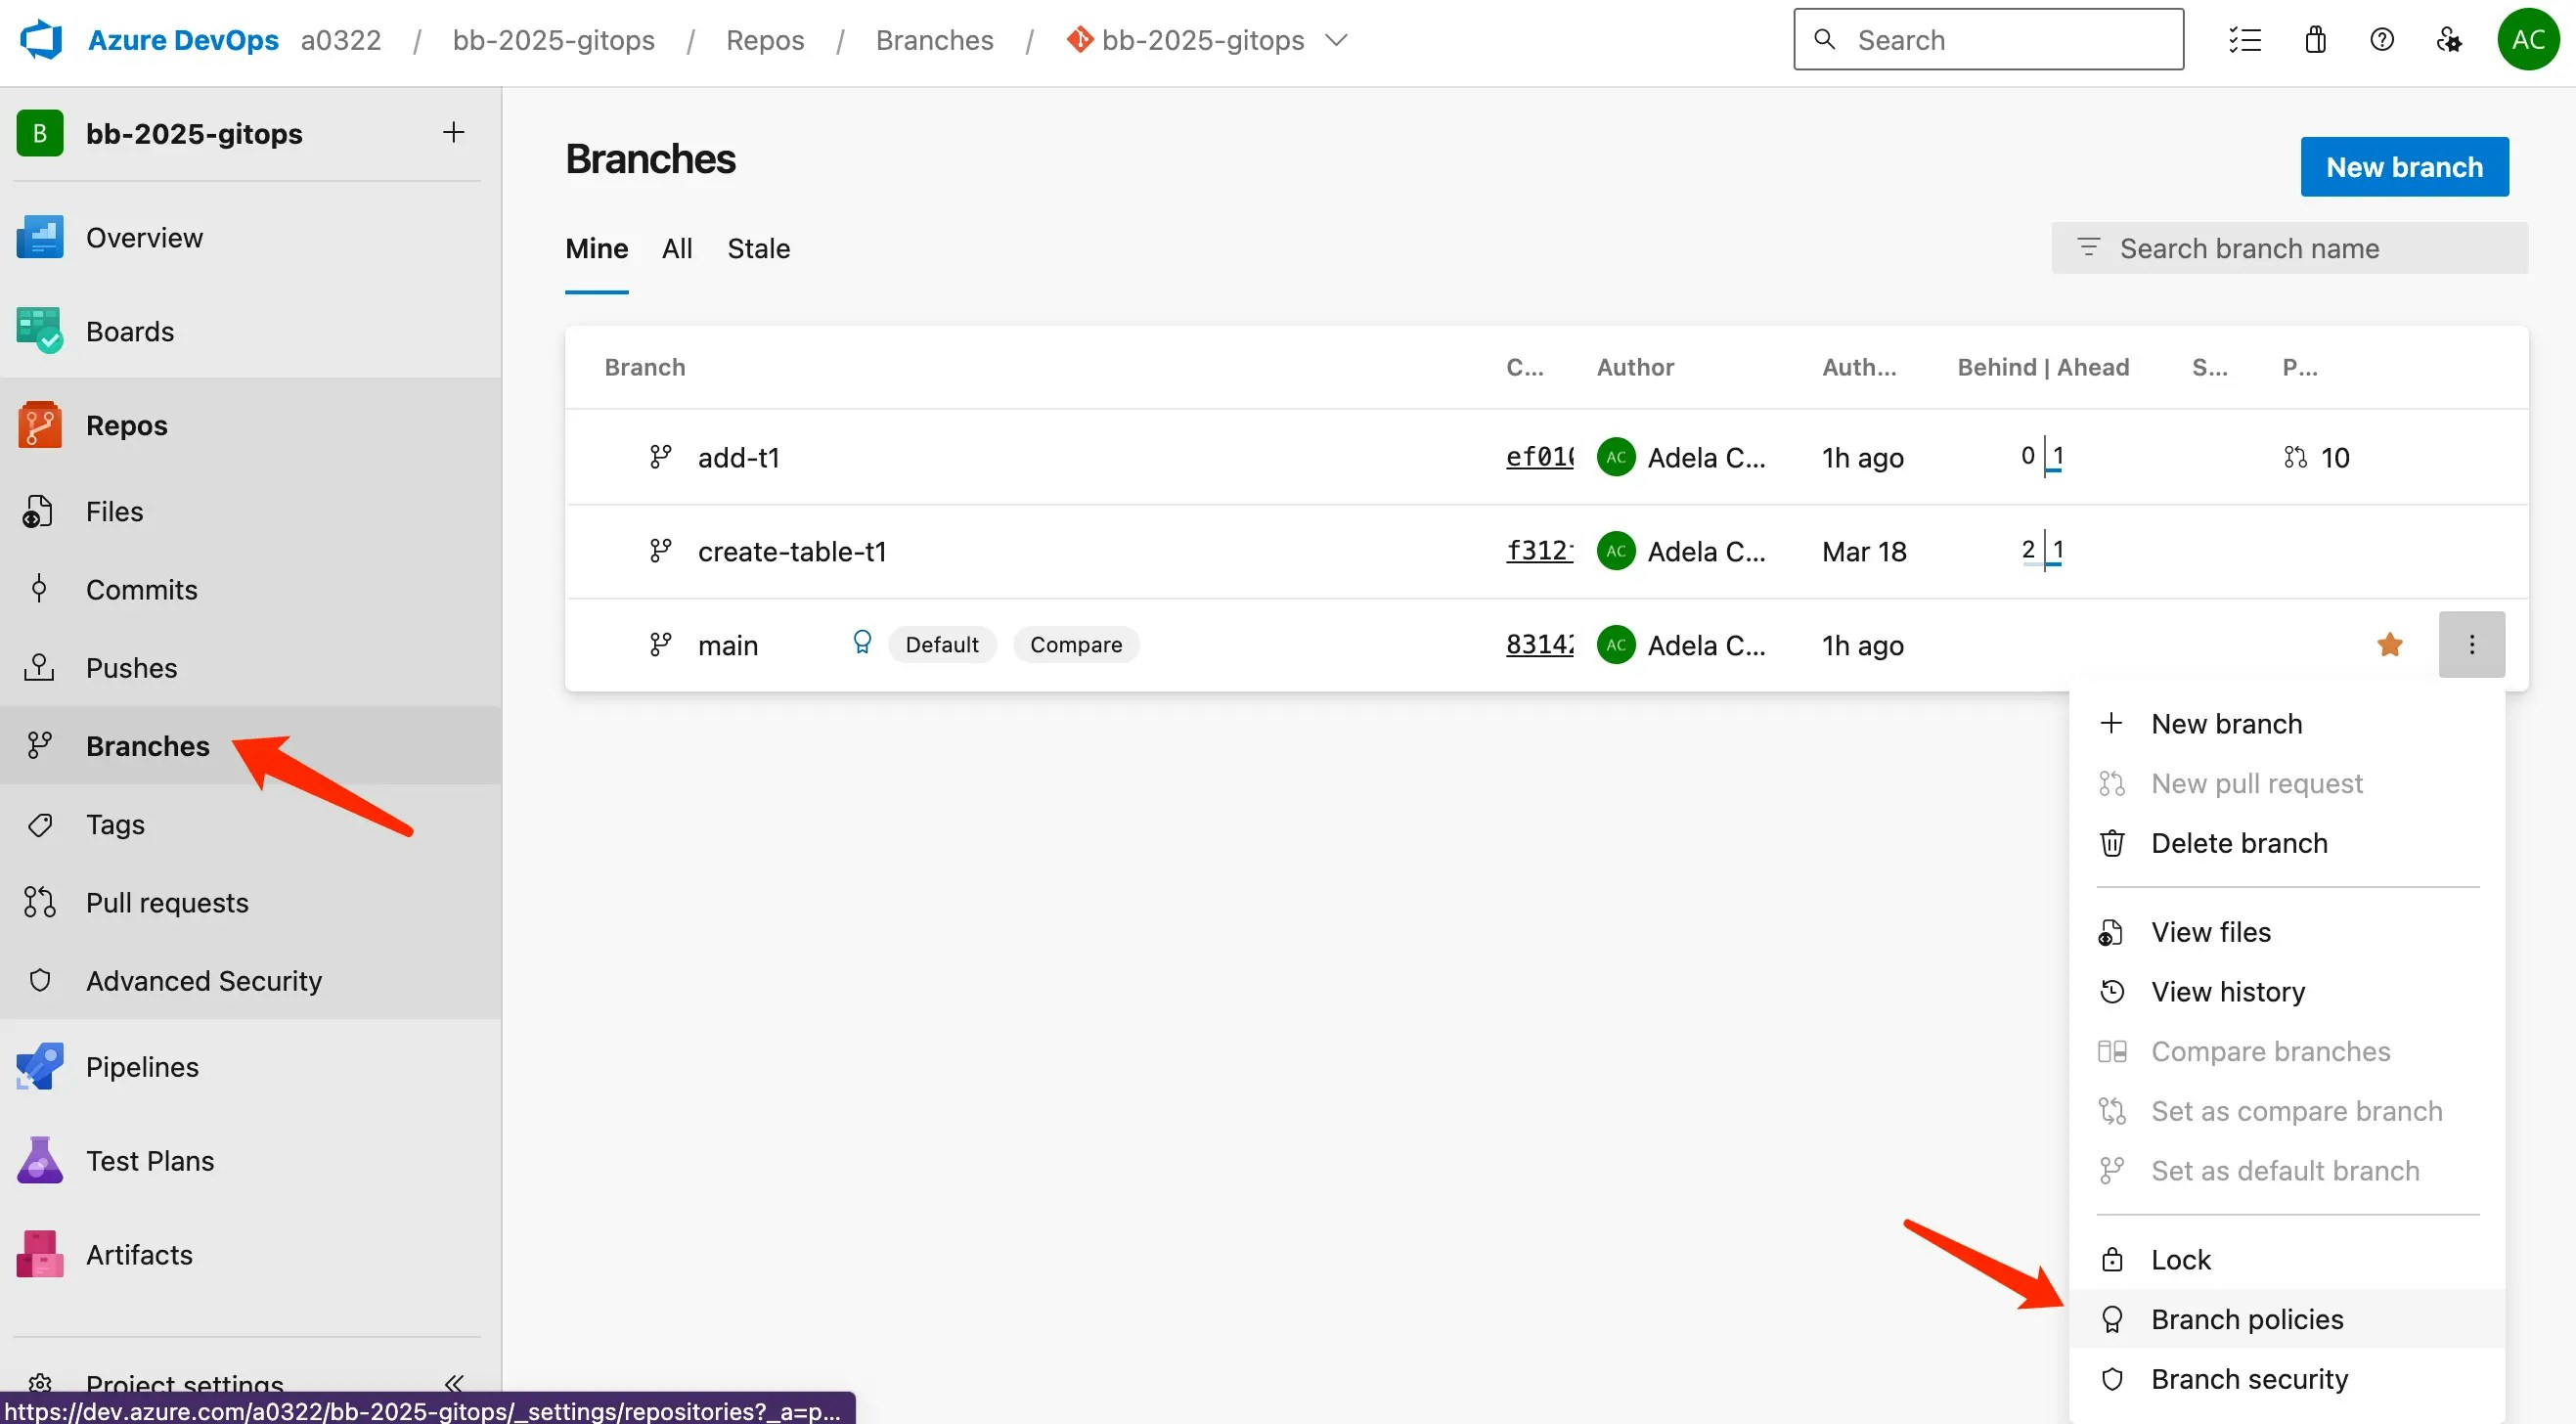Select Lock from the context menu
The width and height of the screenshot is (2576, 1424).
click(x=2181, y=1258)
